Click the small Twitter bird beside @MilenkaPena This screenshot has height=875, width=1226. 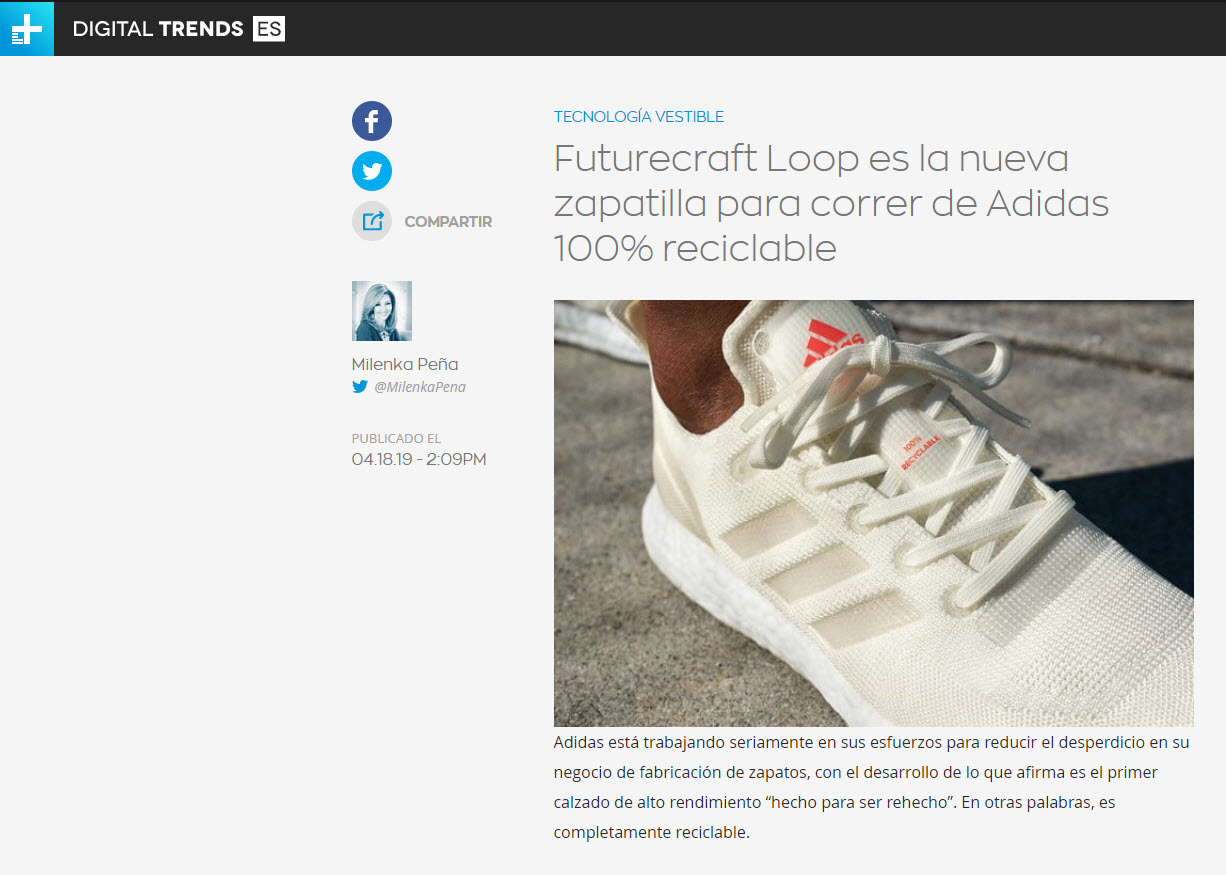(x=360, y=387)
